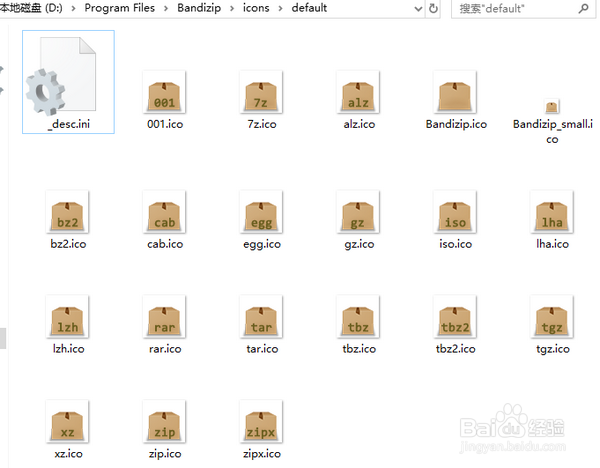Click the tbz2.ico file name
This screenshot has height=468, width=600.
455,349
